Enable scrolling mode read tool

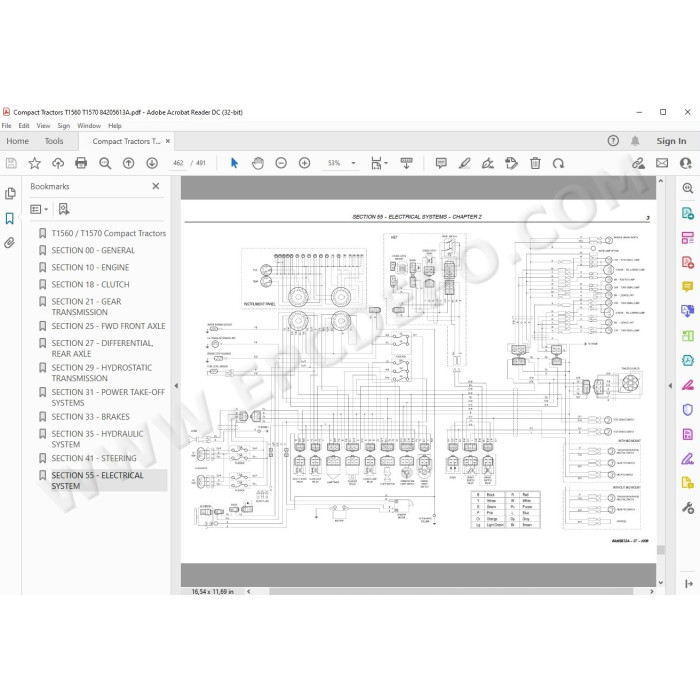[x=406, y=163]
